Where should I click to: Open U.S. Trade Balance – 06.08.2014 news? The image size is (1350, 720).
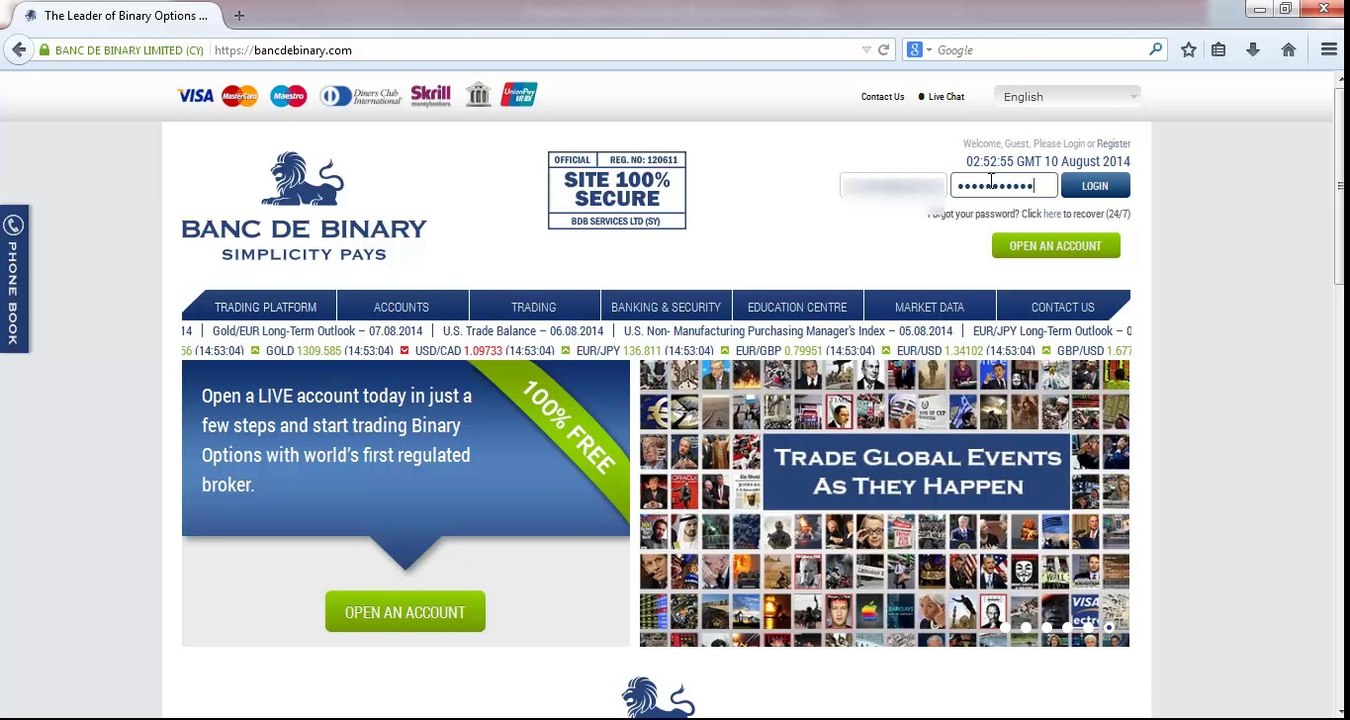pyautogui.click(x=523, y=331)
